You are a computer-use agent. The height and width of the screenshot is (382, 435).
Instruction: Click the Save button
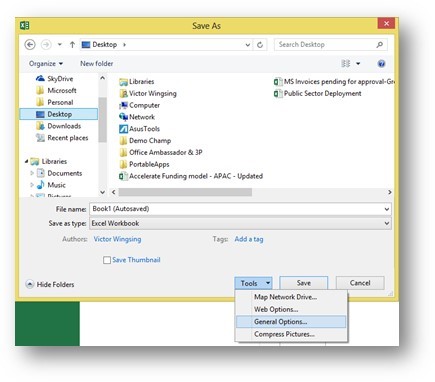click(304, 283)
